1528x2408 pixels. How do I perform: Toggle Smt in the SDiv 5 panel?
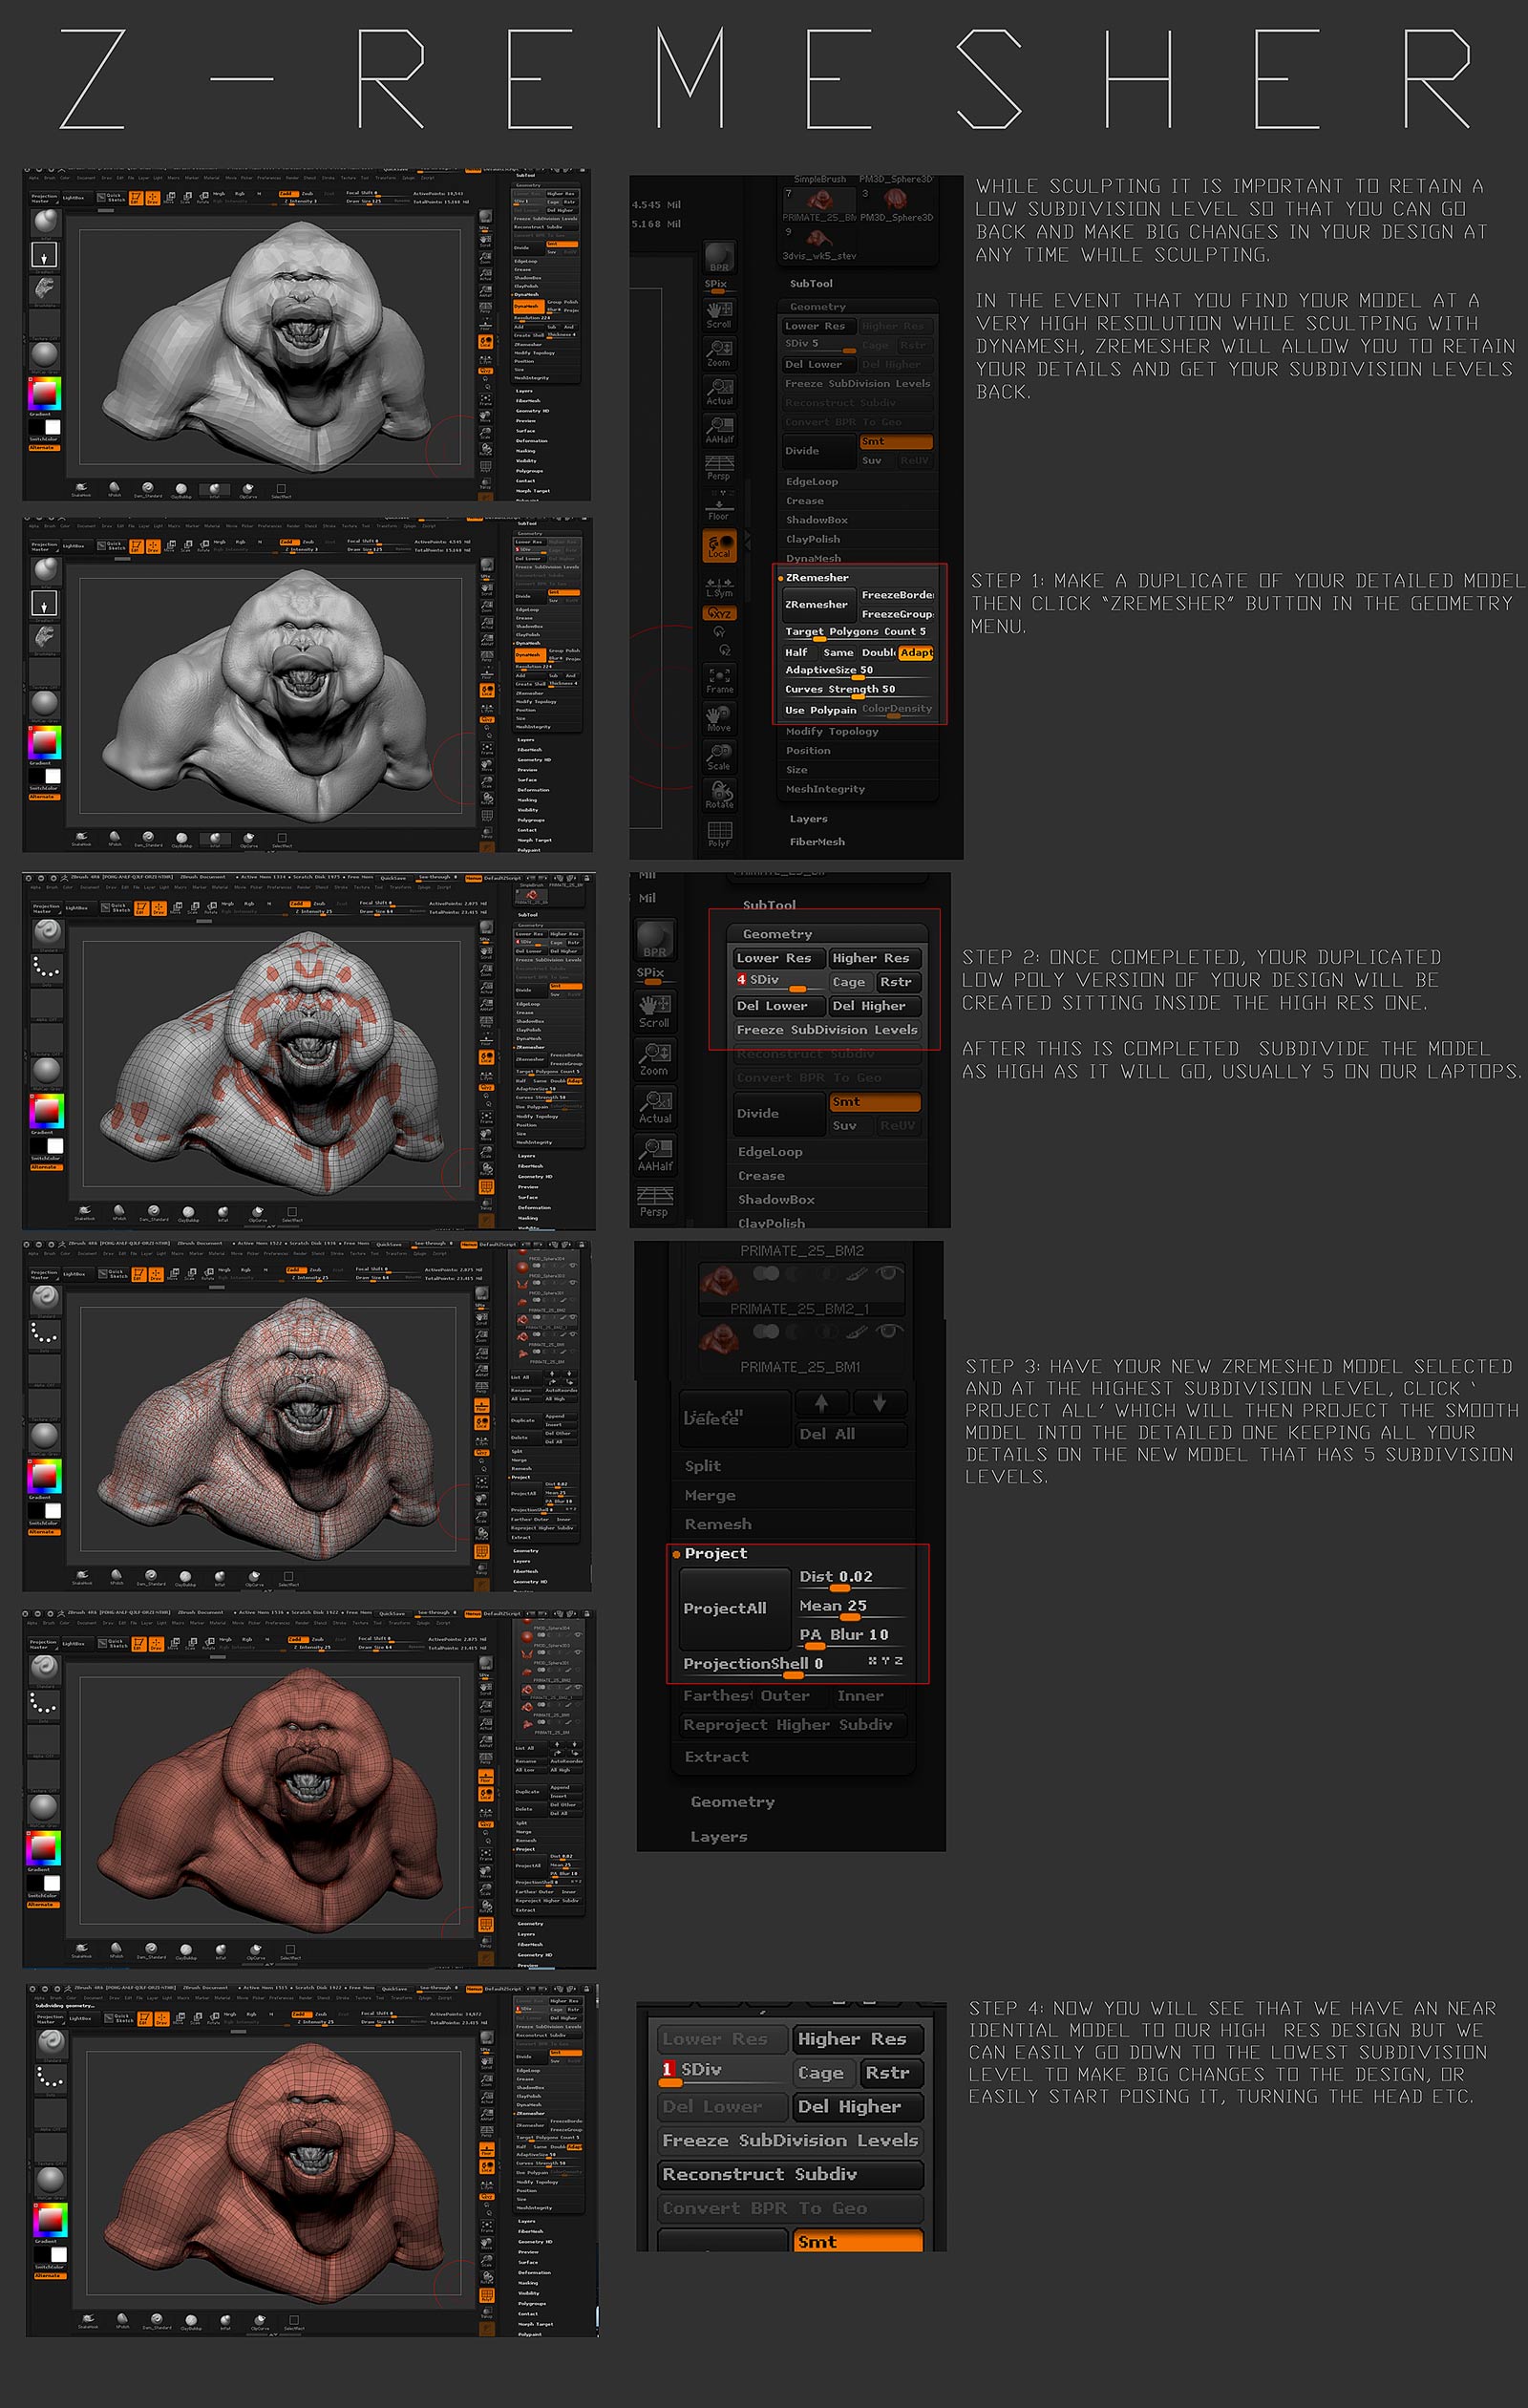click(896, 441)
